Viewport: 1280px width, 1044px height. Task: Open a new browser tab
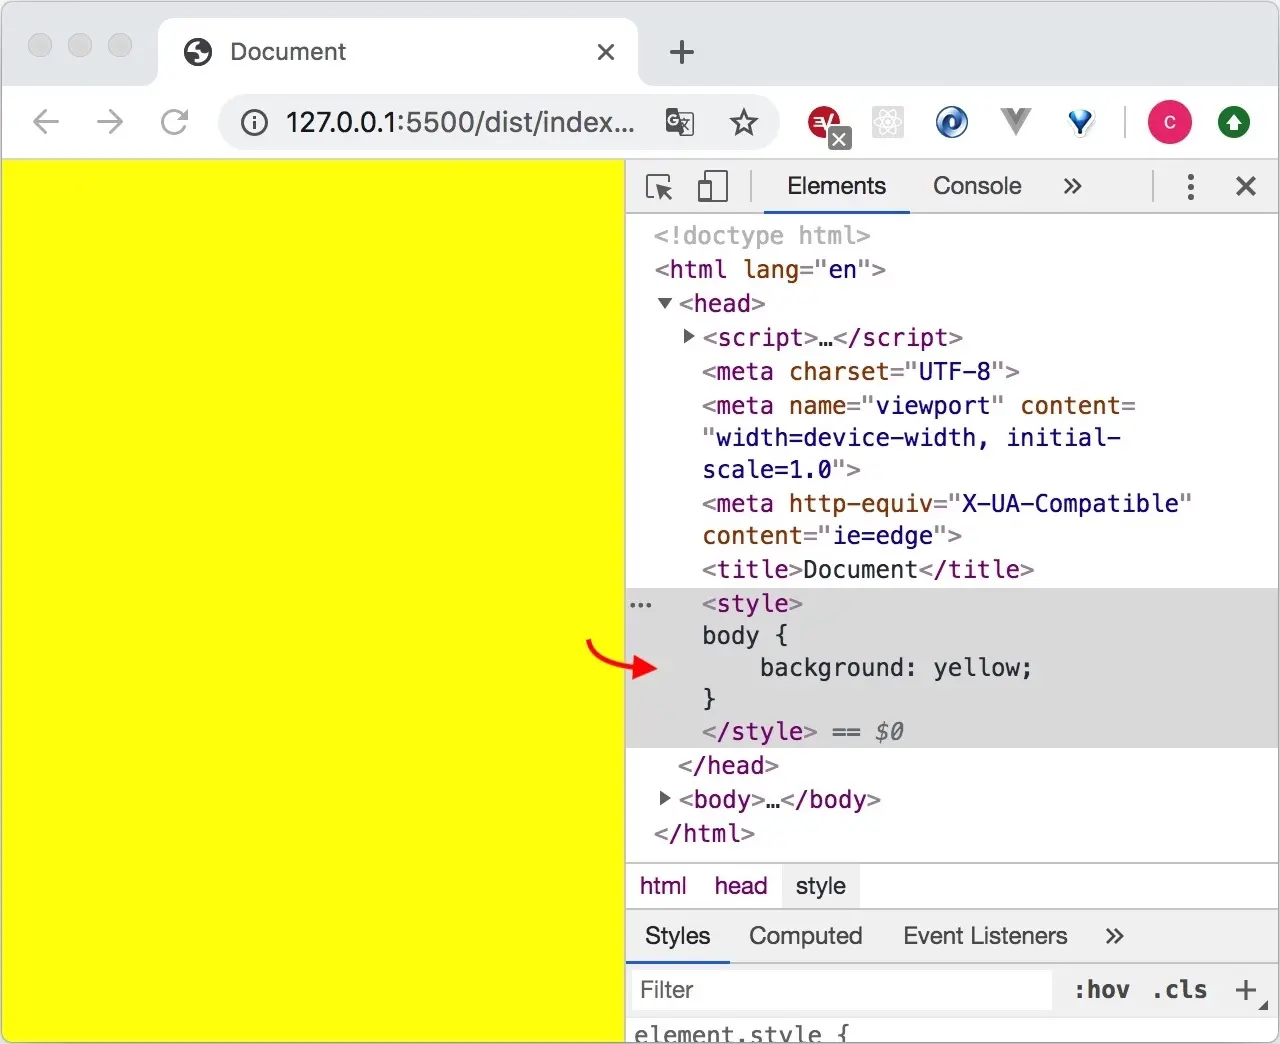pyautogui.click(x=681, y=52)
